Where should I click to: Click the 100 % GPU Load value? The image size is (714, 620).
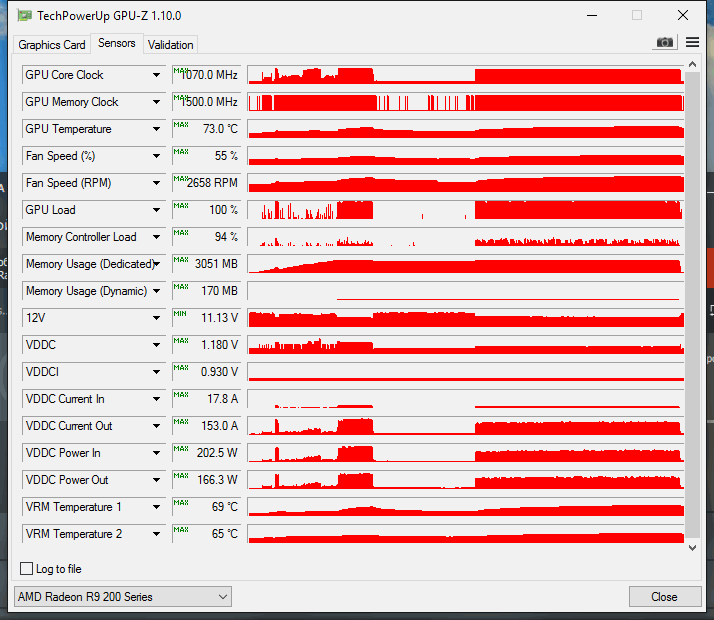[207, 210]
